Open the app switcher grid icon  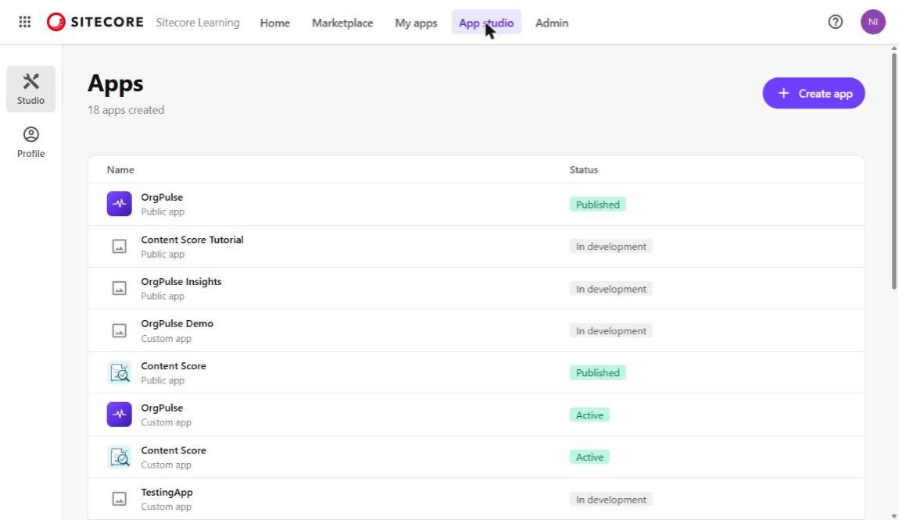[25, 22]
